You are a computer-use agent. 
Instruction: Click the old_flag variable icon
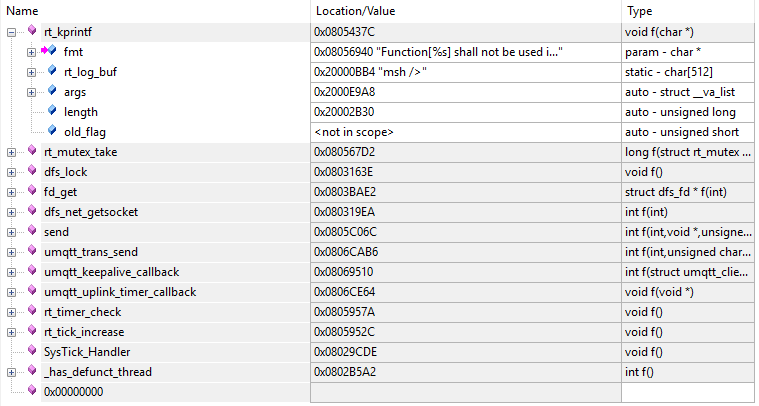coord(52,132)
